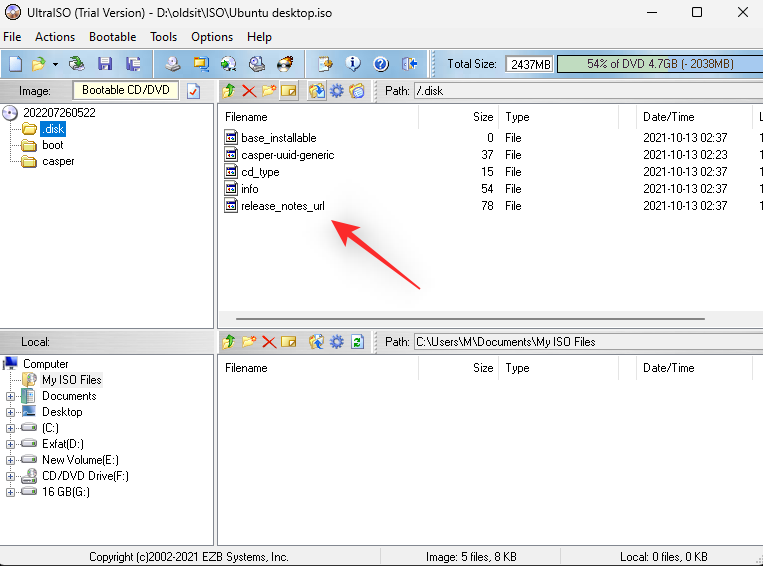This screenshot has width=763, height=566.
Task: Click the notepad icon left of Info
Action: click(325, 64)
